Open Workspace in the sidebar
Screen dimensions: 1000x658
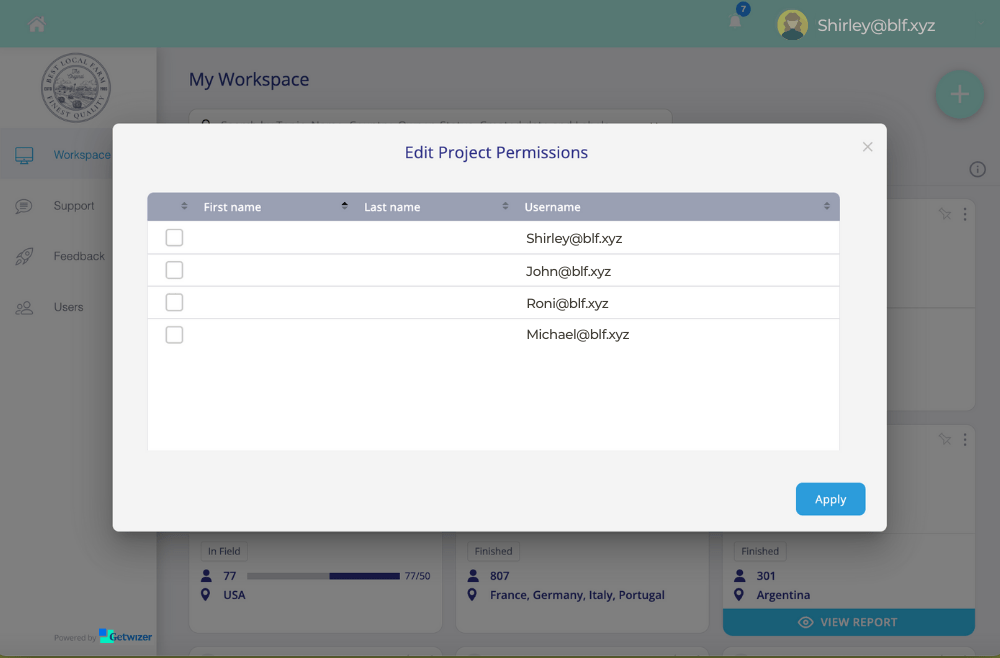click(x=82, y=155)
